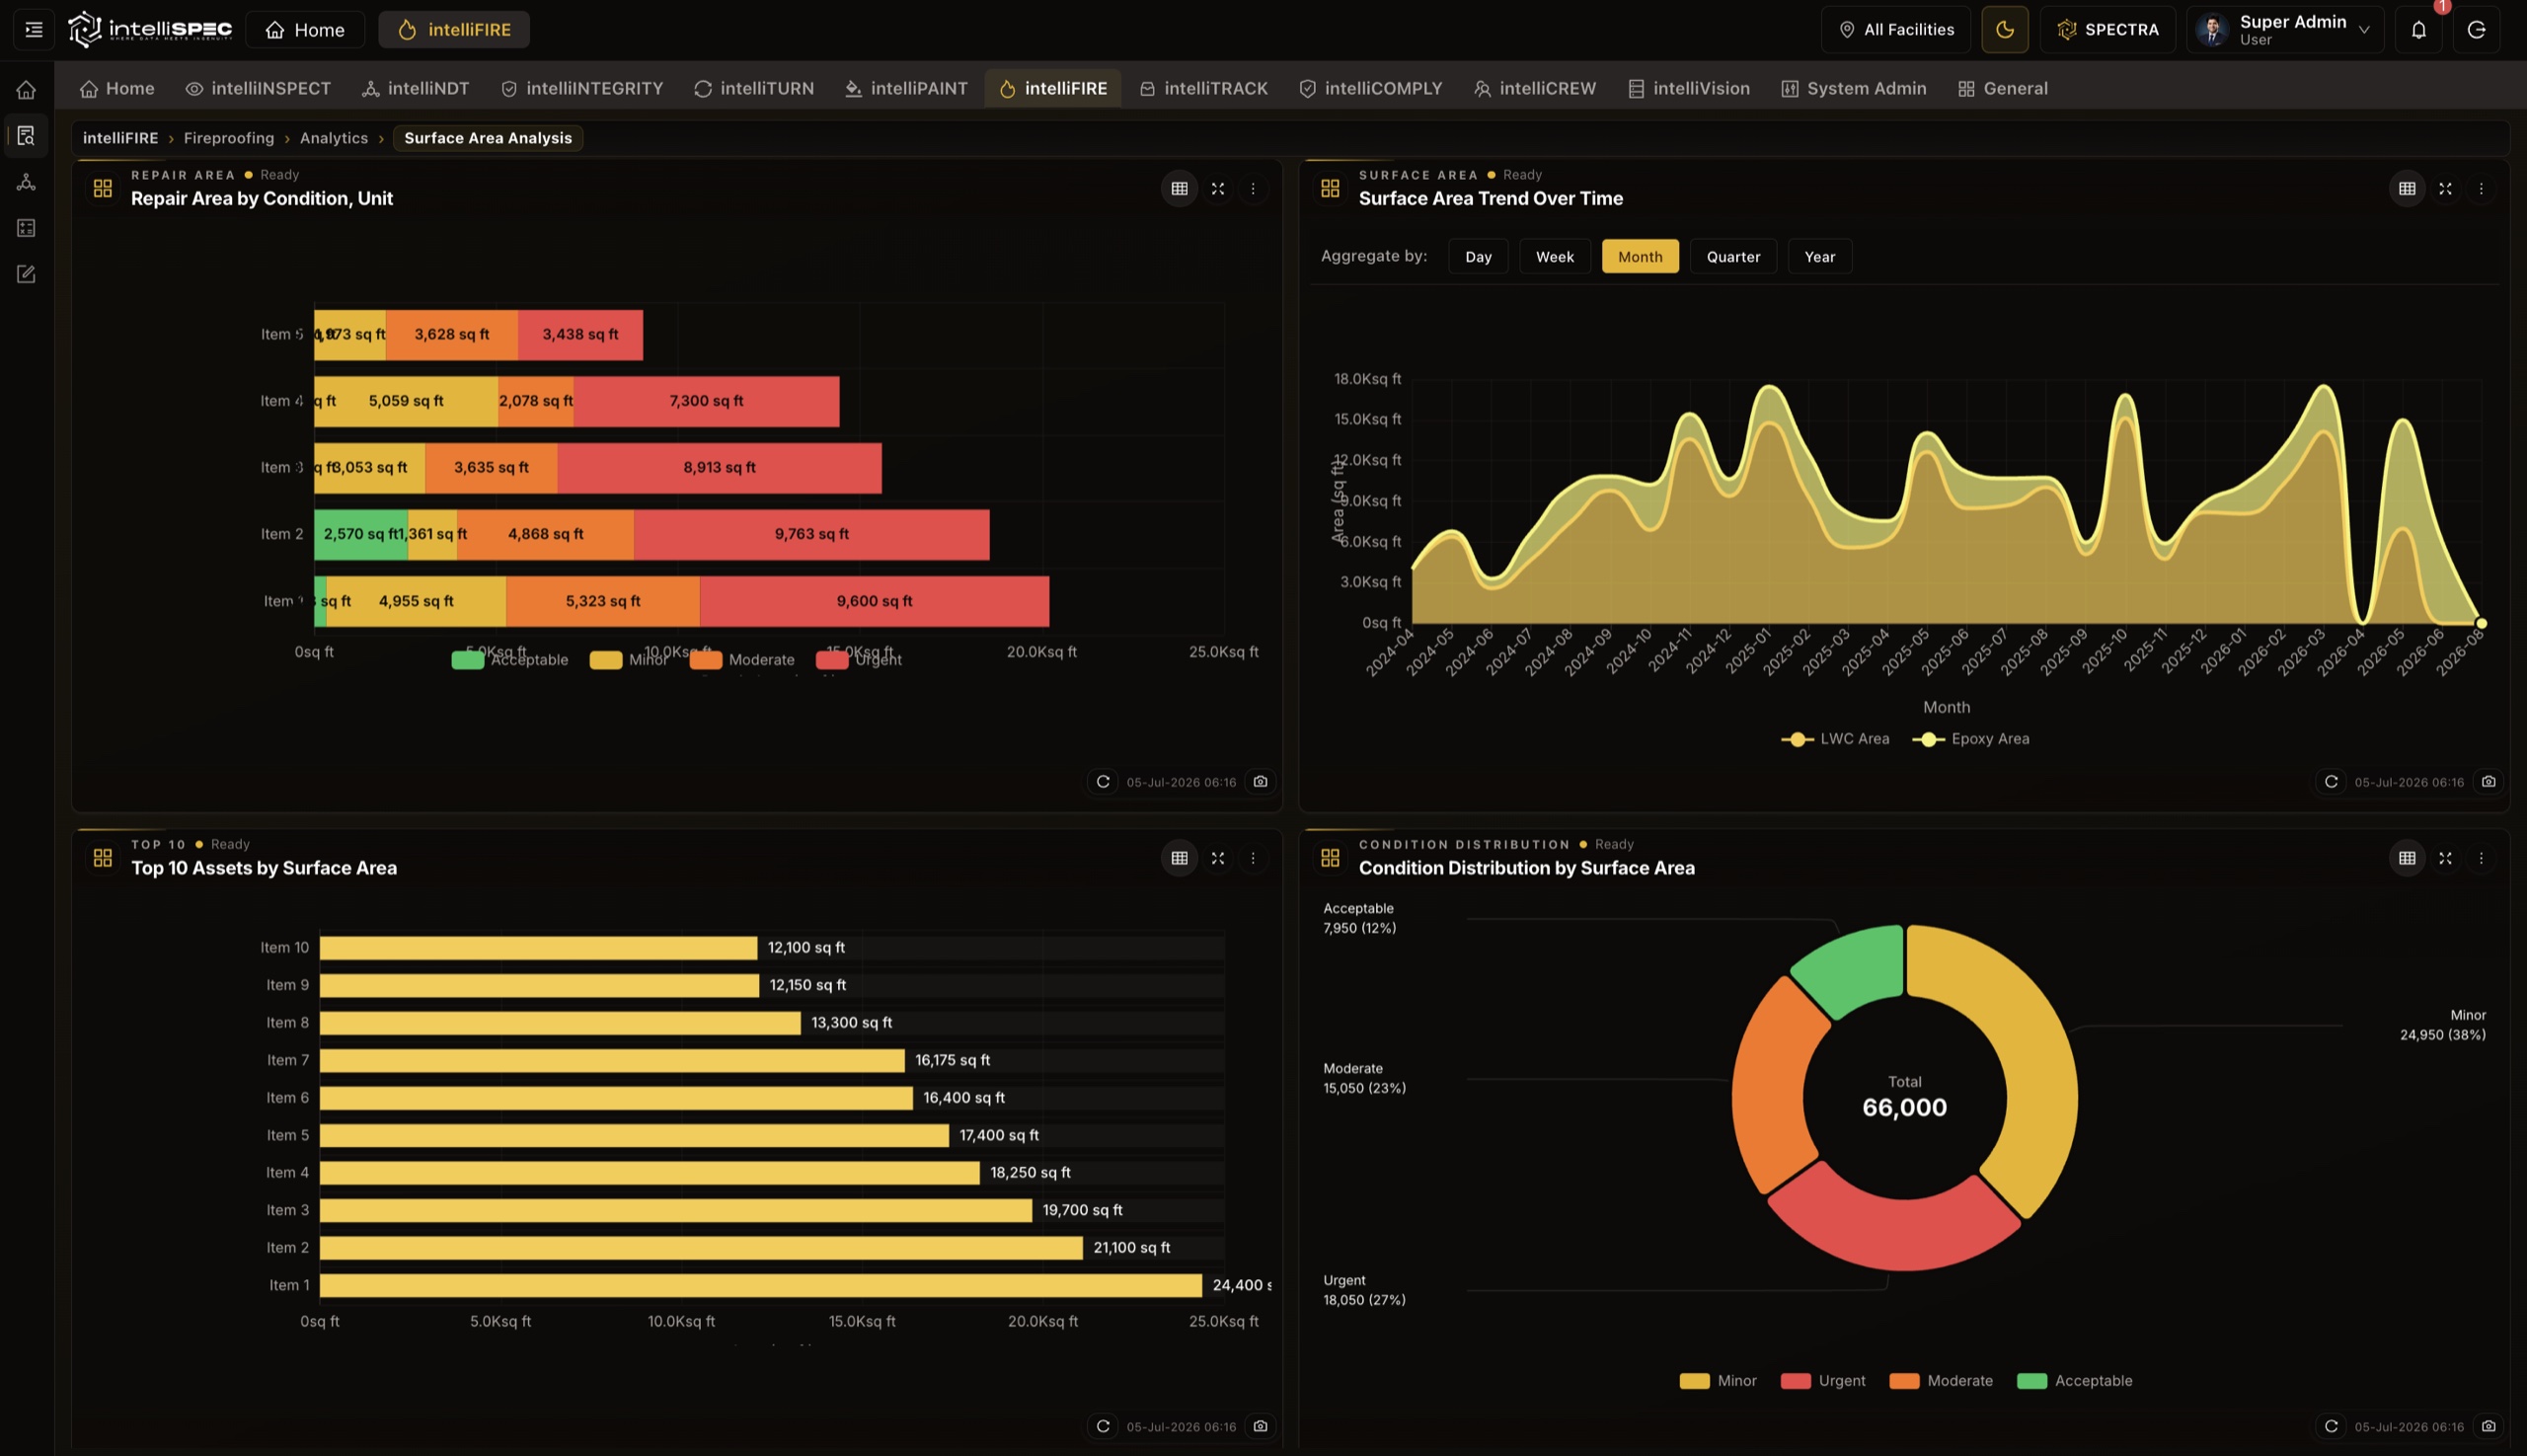Image resolution: width=2527 pixels, height=1456 pixels.
Task: Open All Facilities selector
Action: 1895,29
